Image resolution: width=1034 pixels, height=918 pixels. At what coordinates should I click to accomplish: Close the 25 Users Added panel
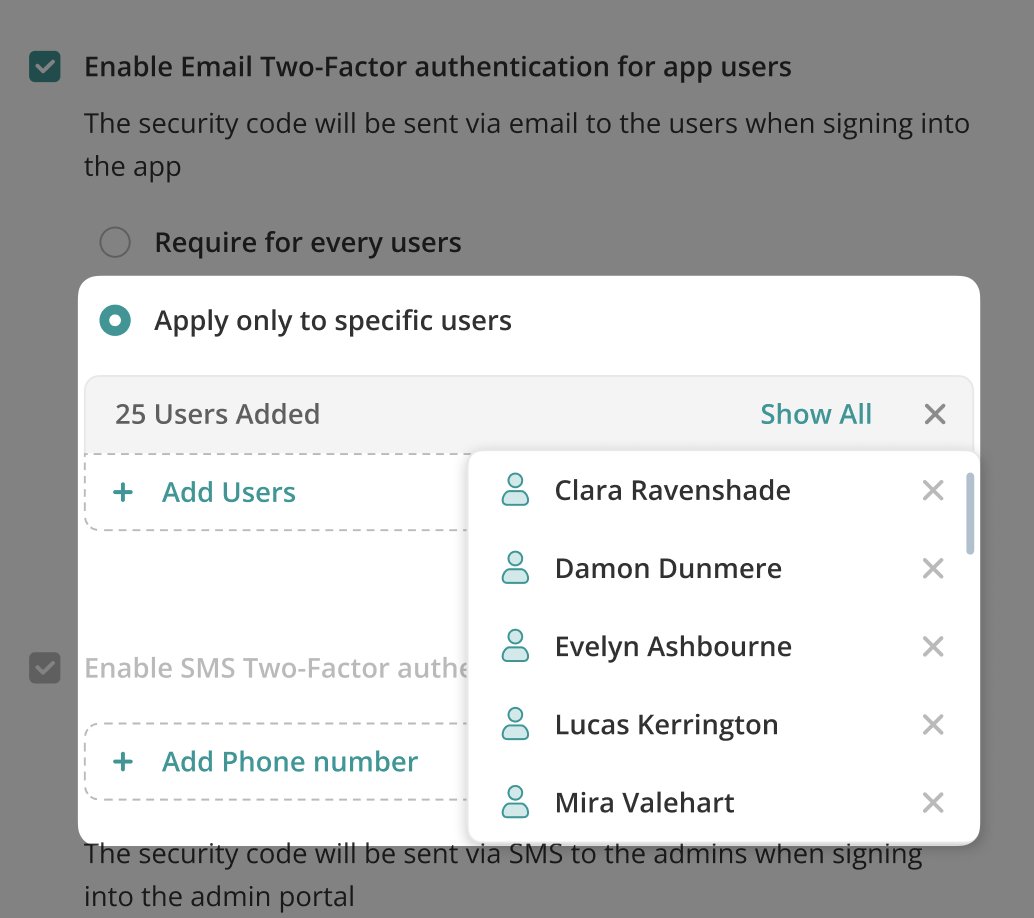click(x=935, y=414)
